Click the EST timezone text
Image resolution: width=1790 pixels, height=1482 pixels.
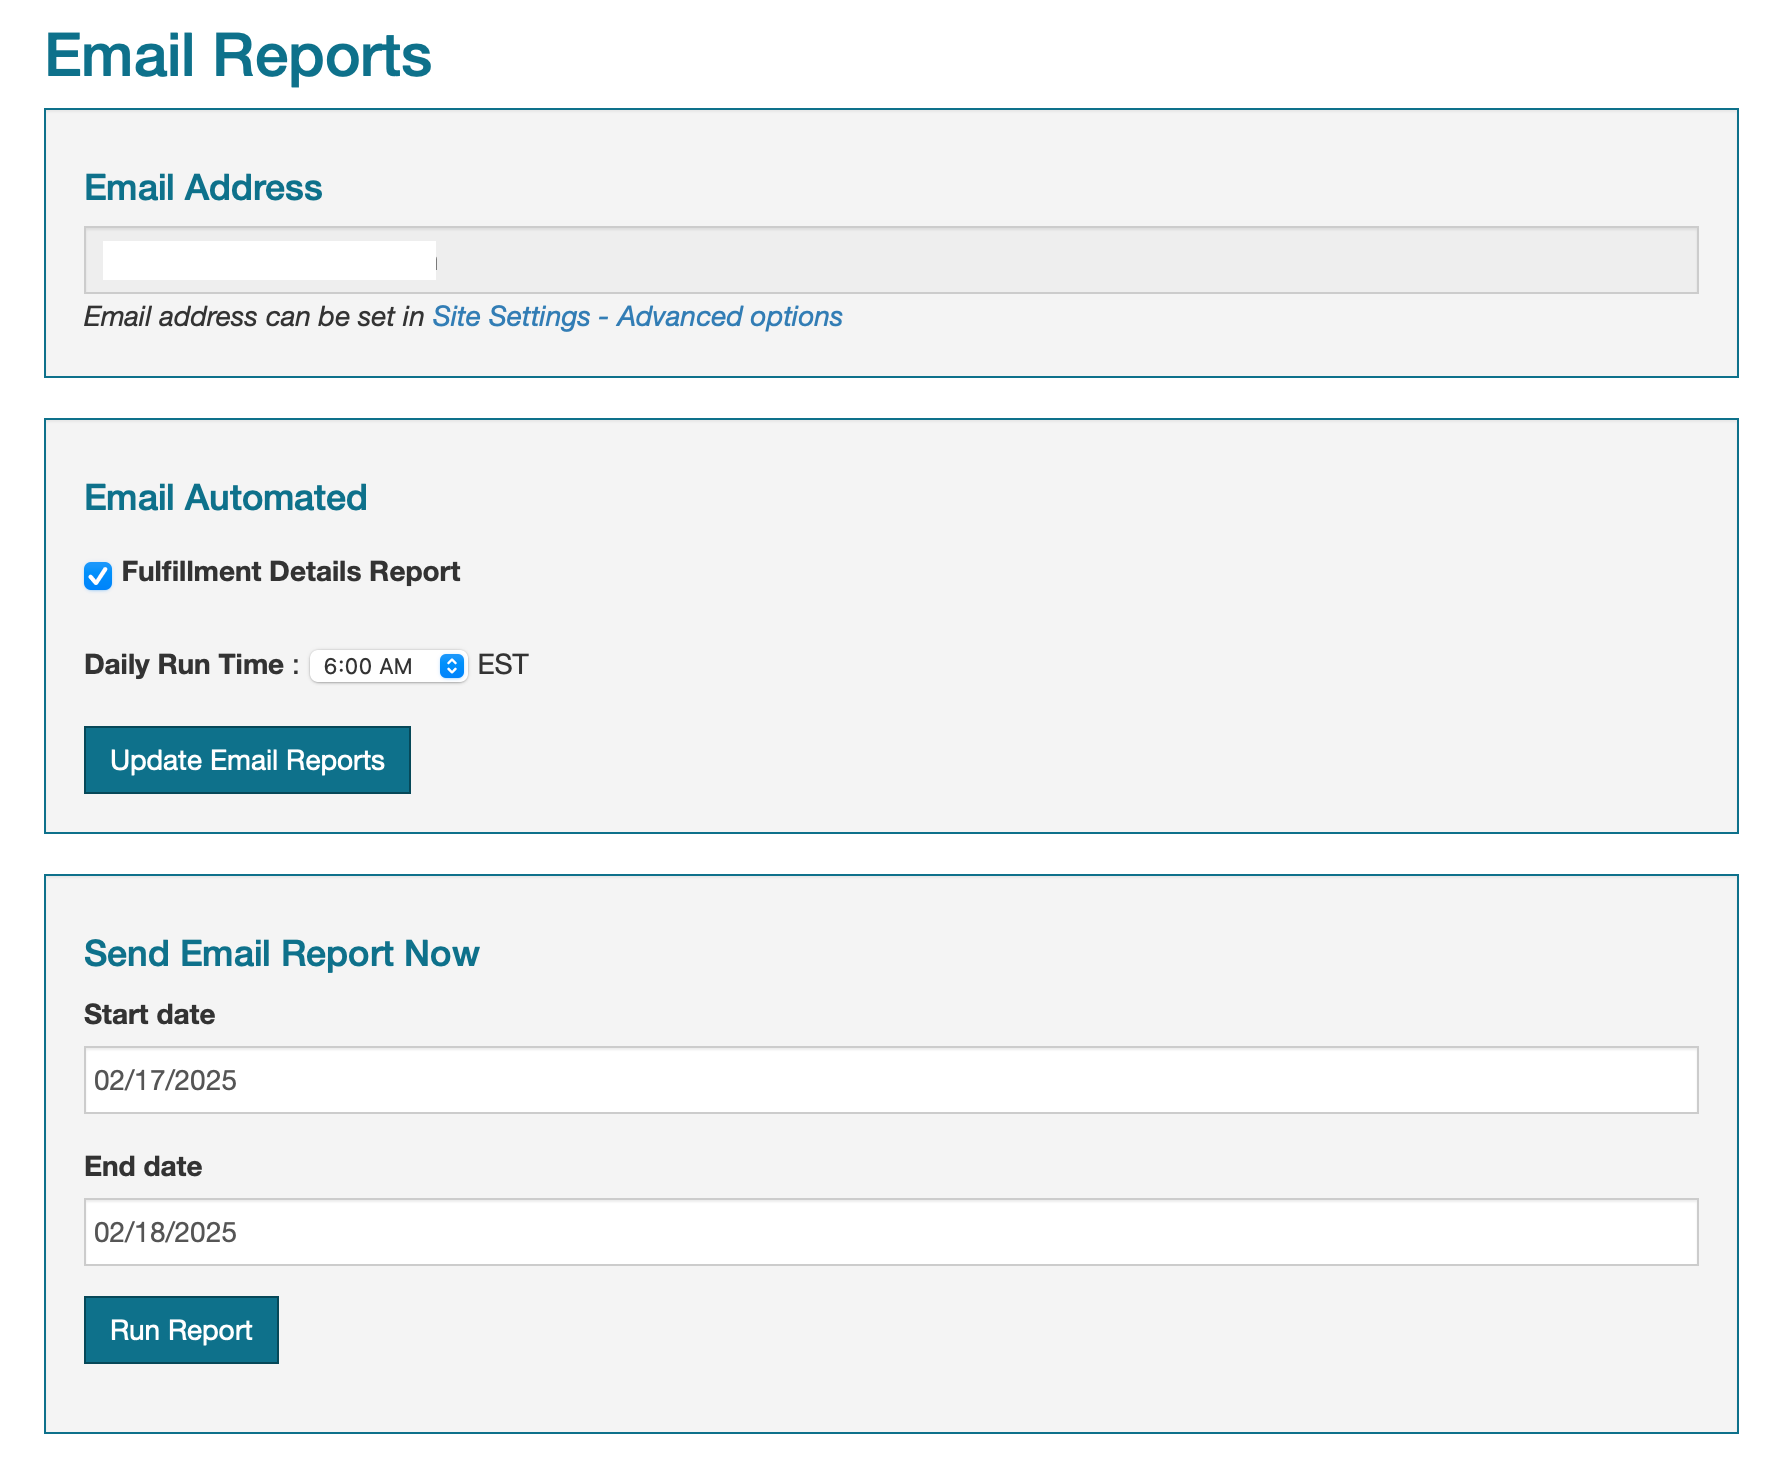pyautogui.click(x=503, y=665)
